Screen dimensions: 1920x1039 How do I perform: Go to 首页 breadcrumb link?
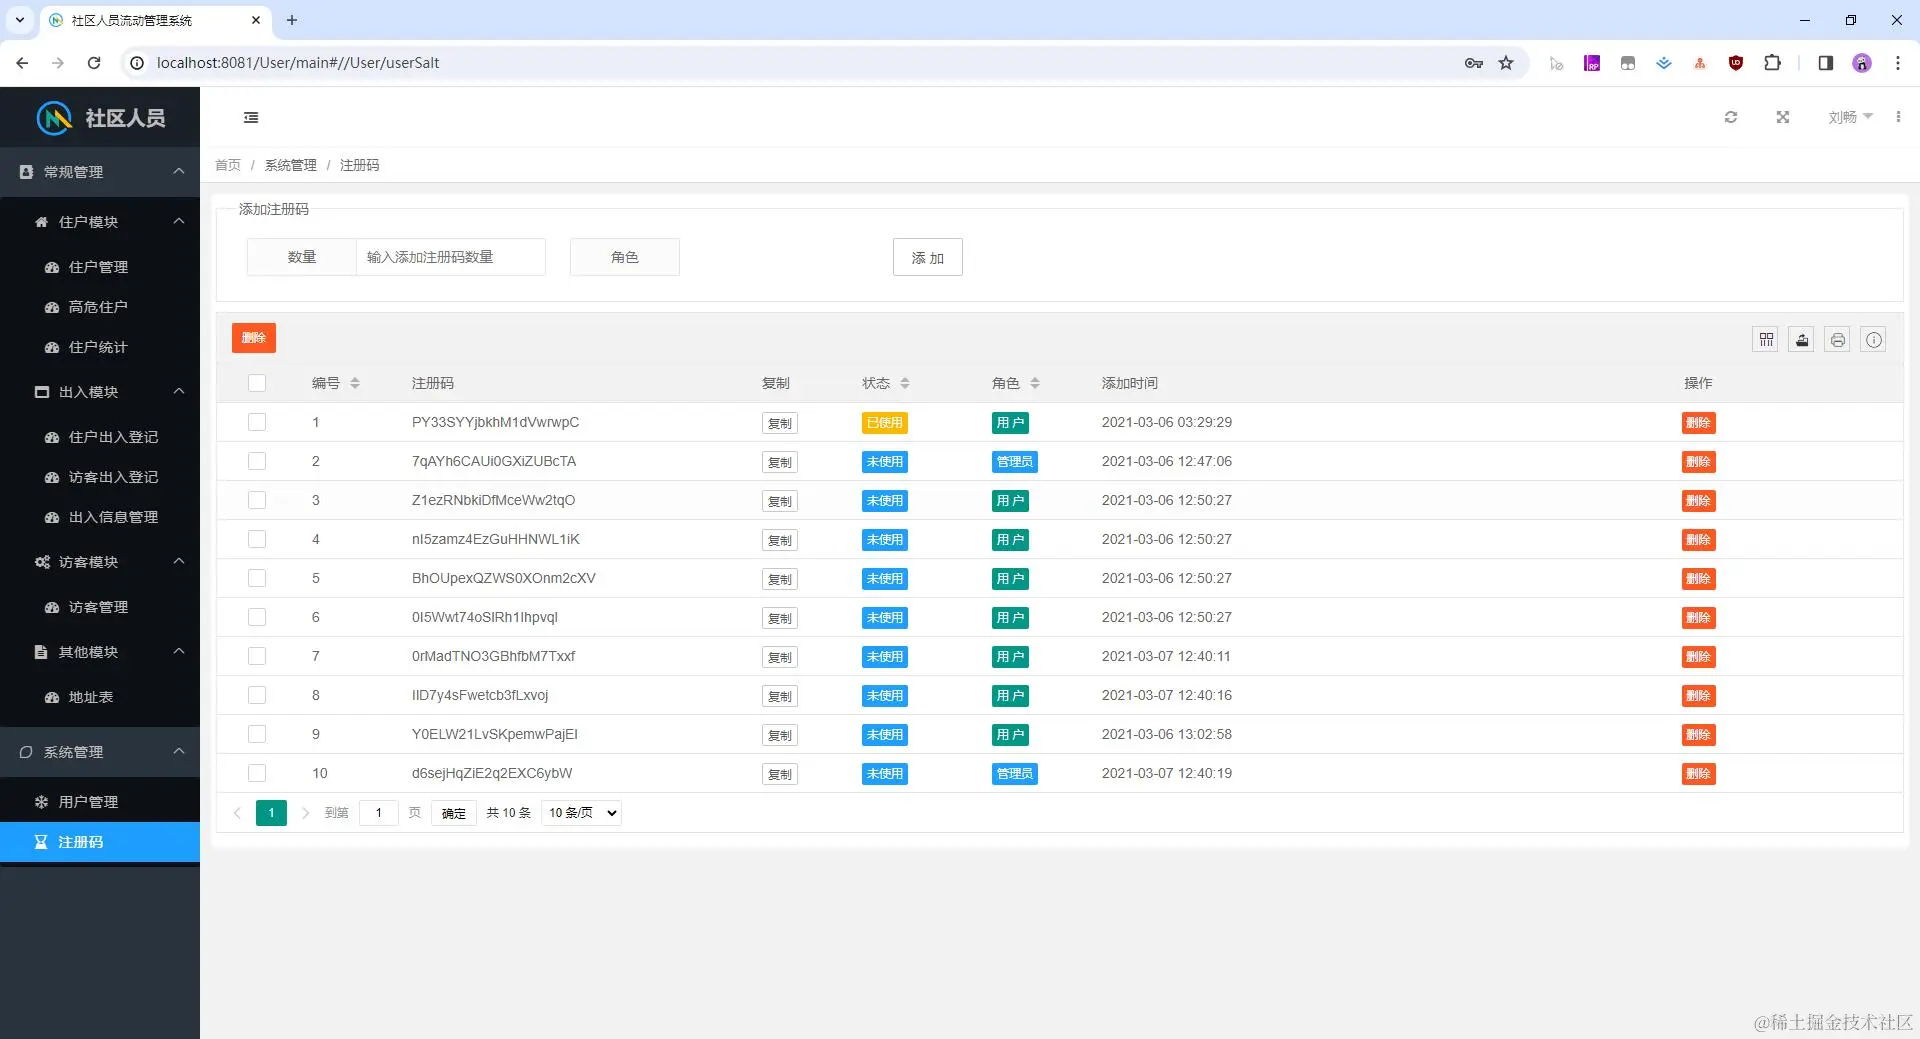point(228,165)
